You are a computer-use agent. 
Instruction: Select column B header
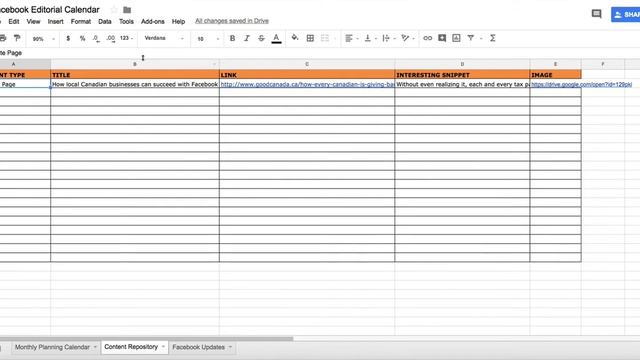(x=135, y=64)
